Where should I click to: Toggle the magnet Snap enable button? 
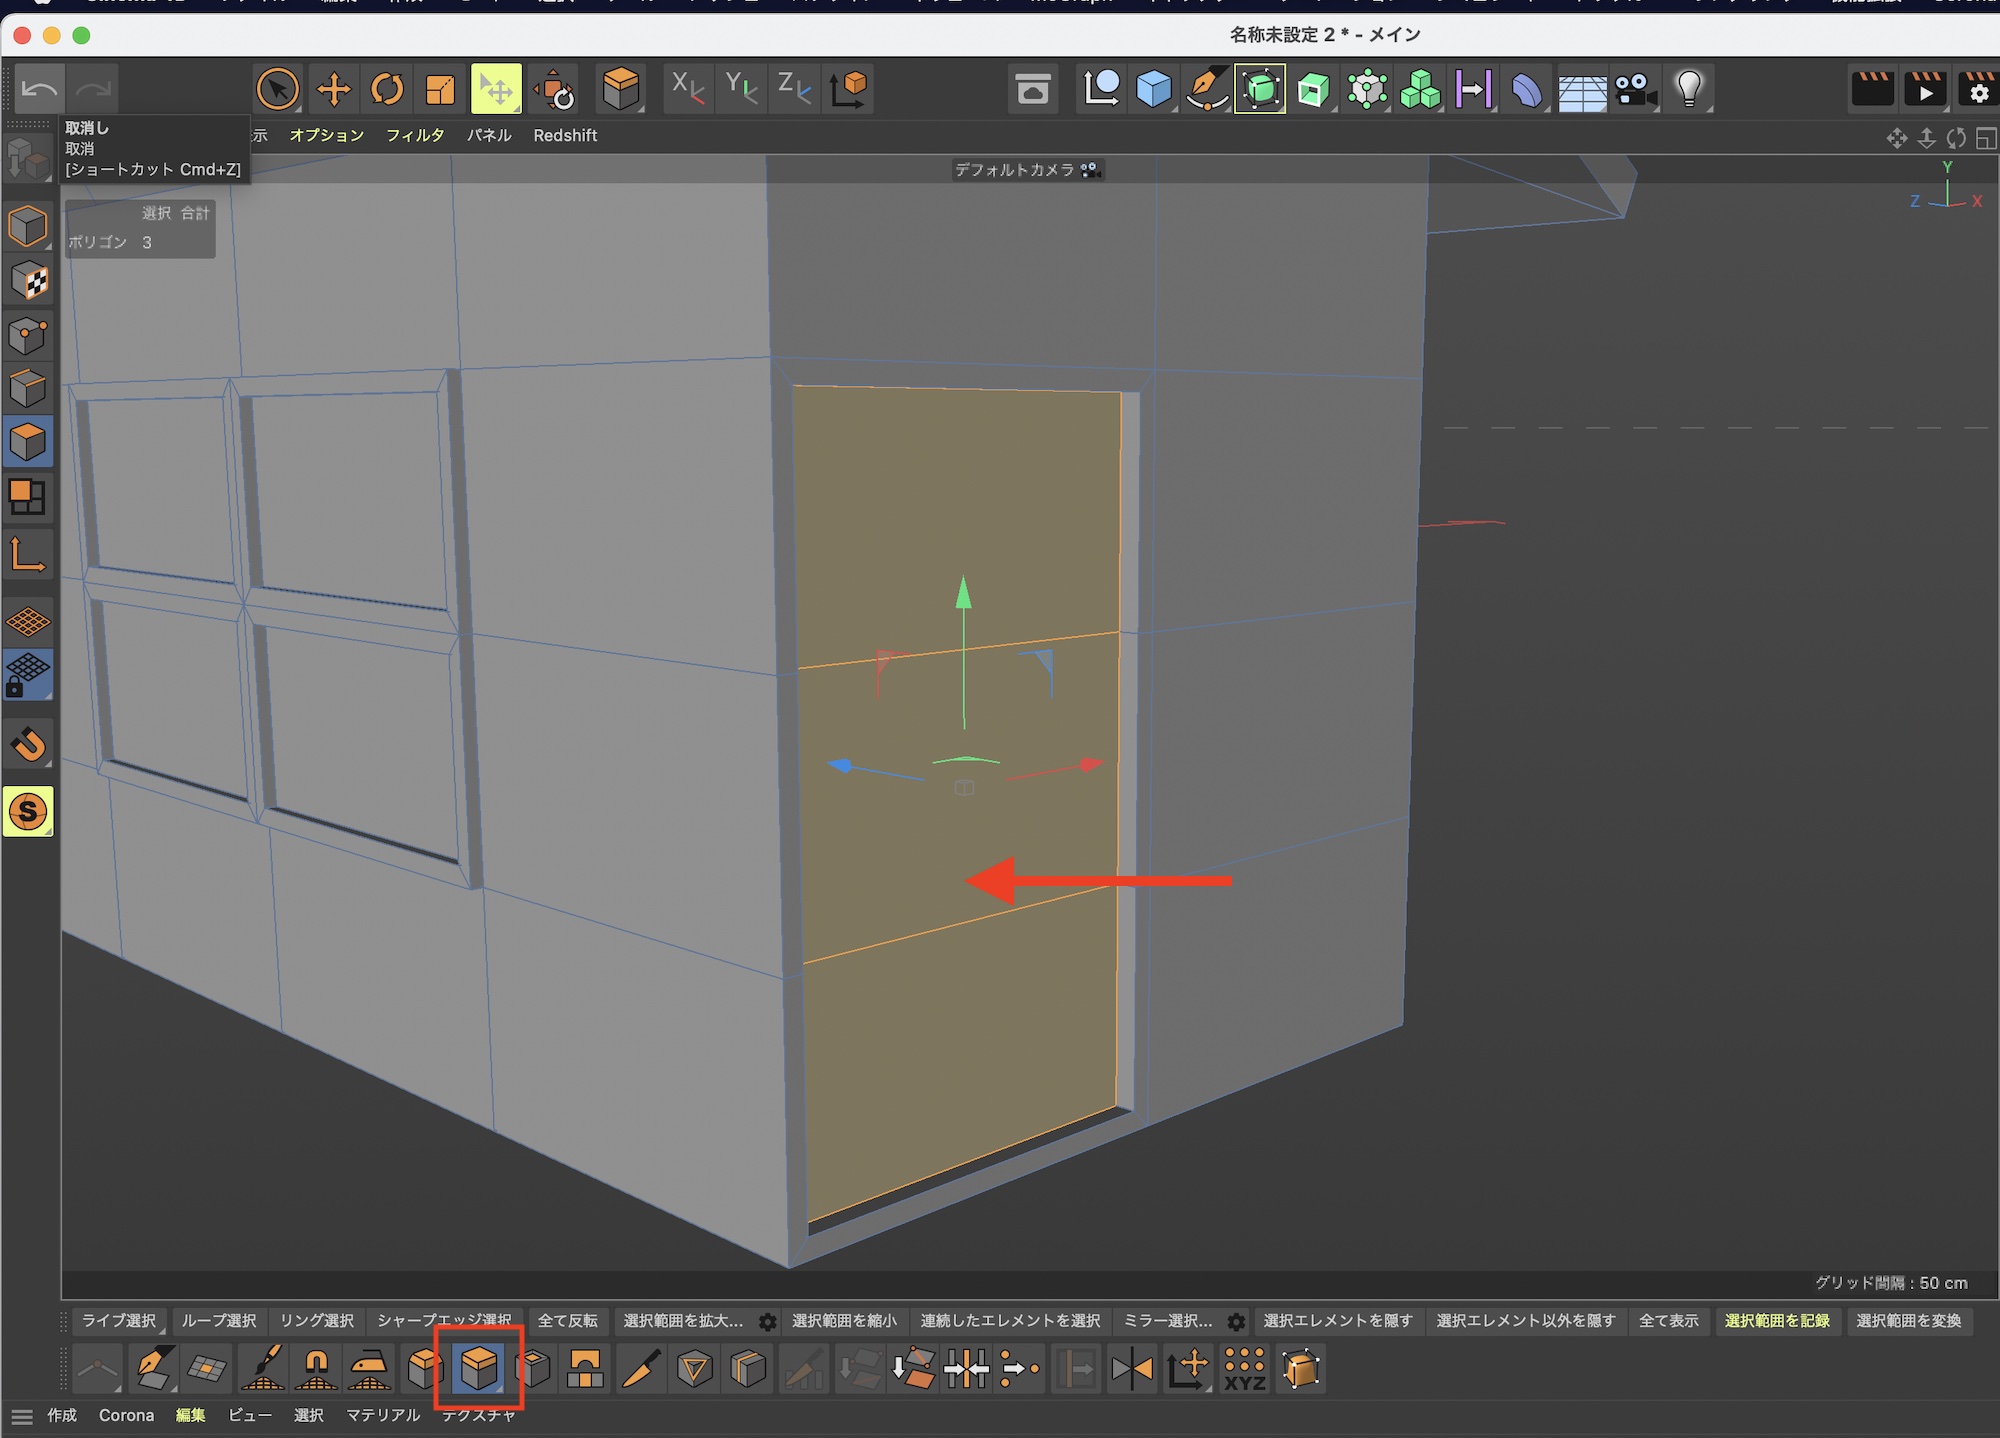click(x=28, y=744)
